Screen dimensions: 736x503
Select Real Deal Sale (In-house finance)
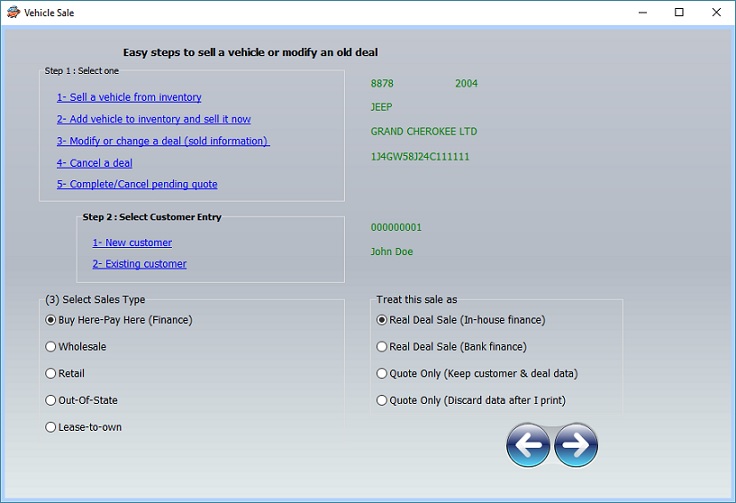click(x=381, y=320)
